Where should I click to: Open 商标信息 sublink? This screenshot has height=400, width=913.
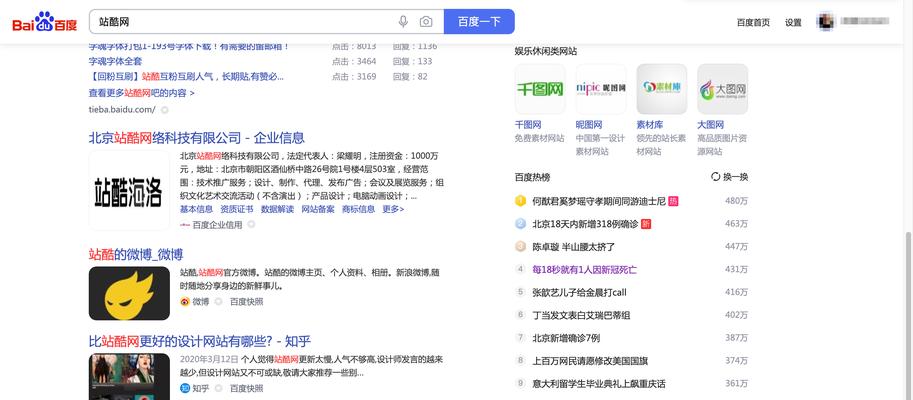pos(358,209)
